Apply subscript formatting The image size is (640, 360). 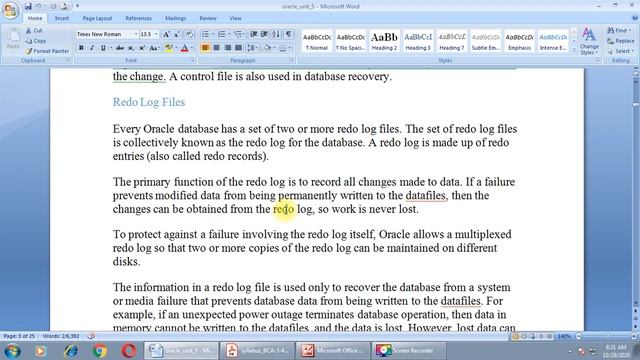click(131, 48)
